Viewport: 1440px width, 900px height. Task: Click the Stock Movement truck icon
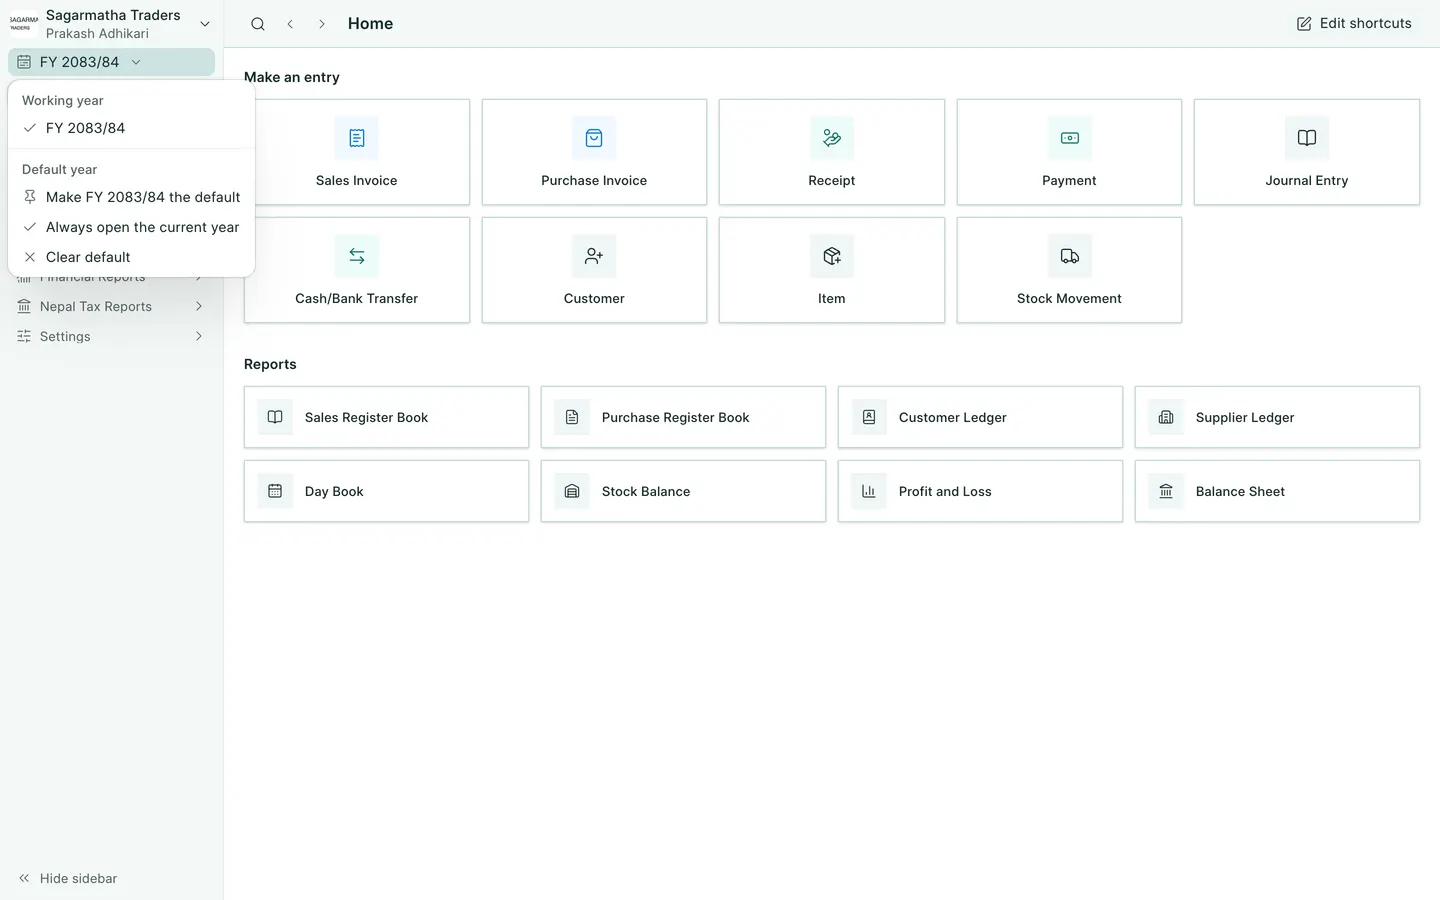(x=1070, y=256)
